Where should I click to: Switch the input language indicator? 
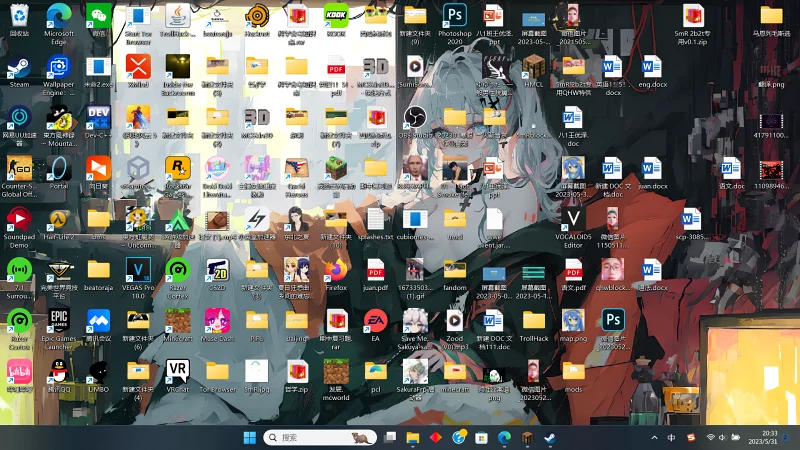[671, 438]
